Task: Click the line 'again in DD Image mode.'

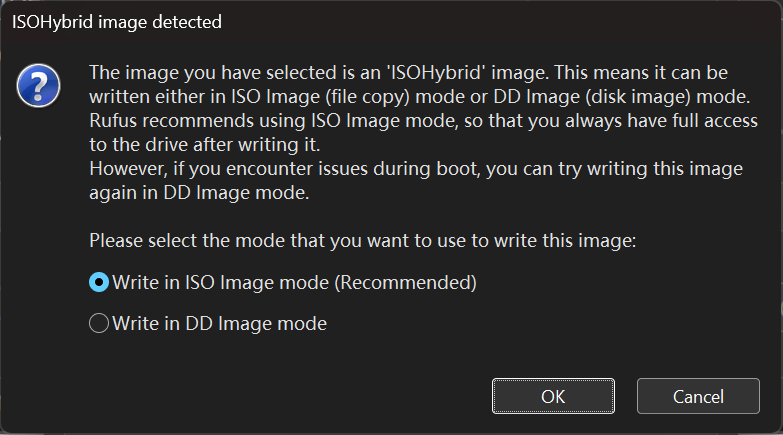Action: pos(199,193)
